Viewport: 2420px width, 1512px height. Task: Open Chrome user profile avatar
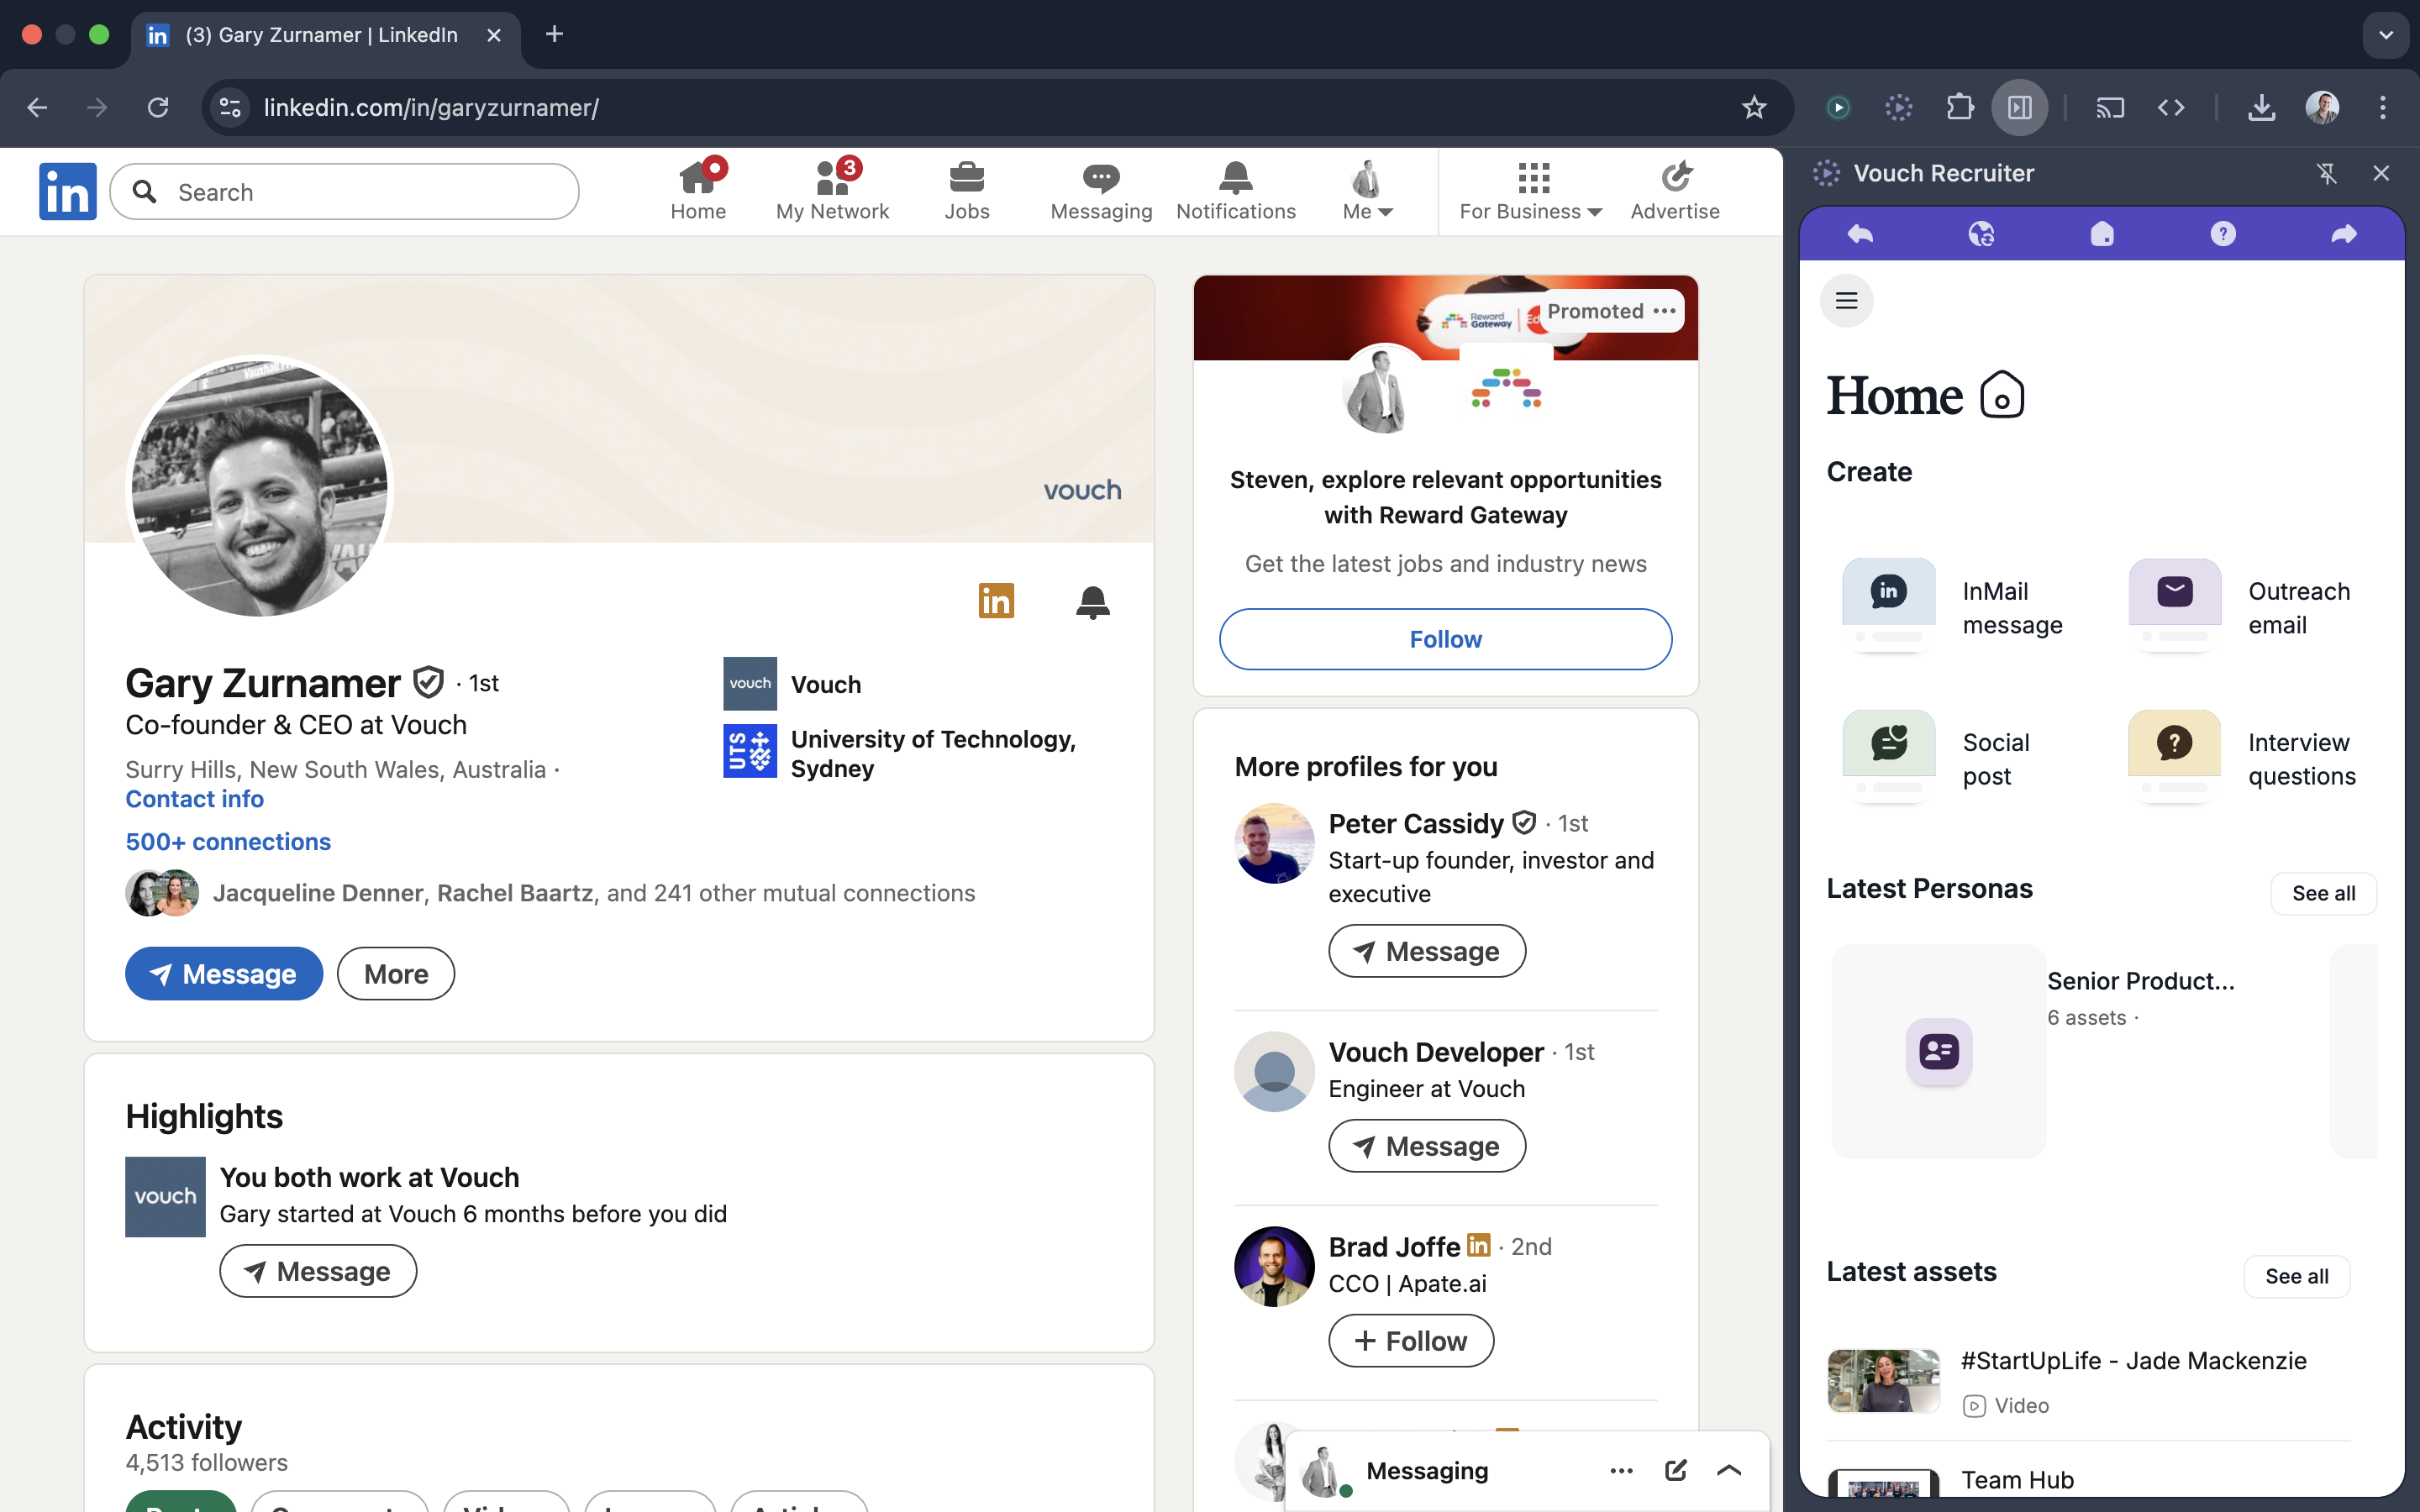2322,107
